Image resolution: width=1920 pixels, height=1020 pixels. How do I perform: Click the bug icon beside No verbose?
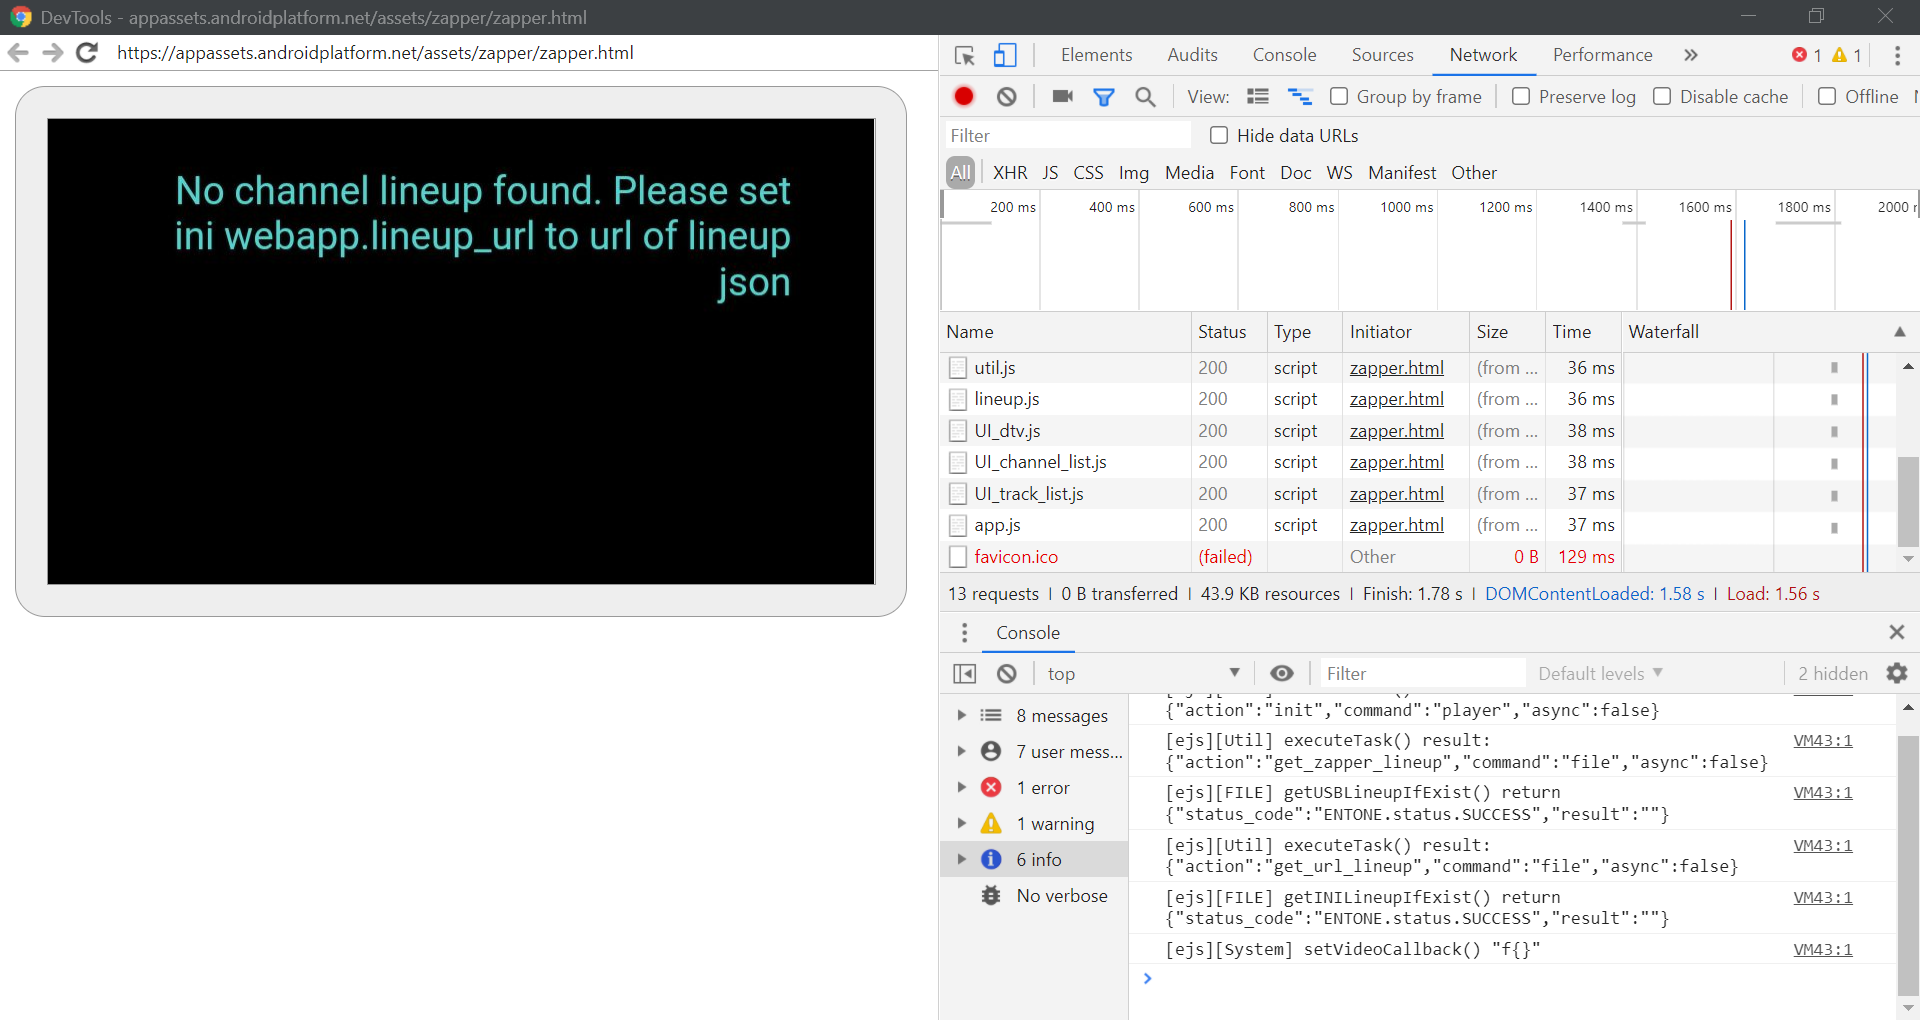coord(991,896)
